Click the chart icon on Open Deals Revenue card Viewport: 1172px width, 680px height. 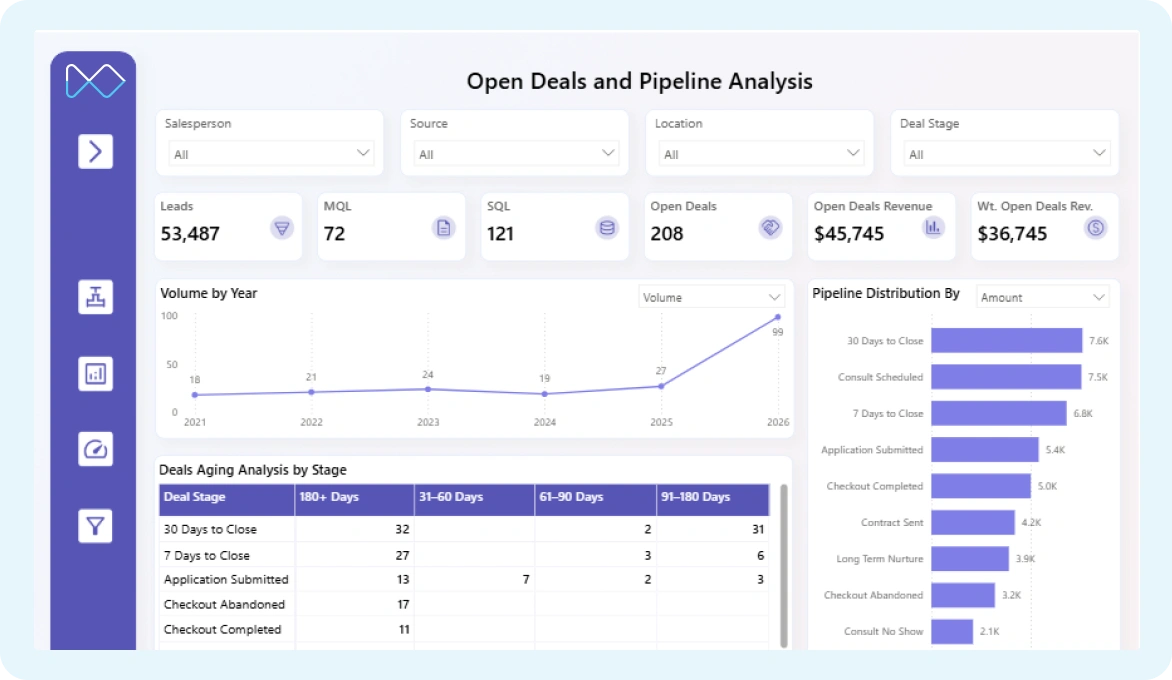coord(933,228)
